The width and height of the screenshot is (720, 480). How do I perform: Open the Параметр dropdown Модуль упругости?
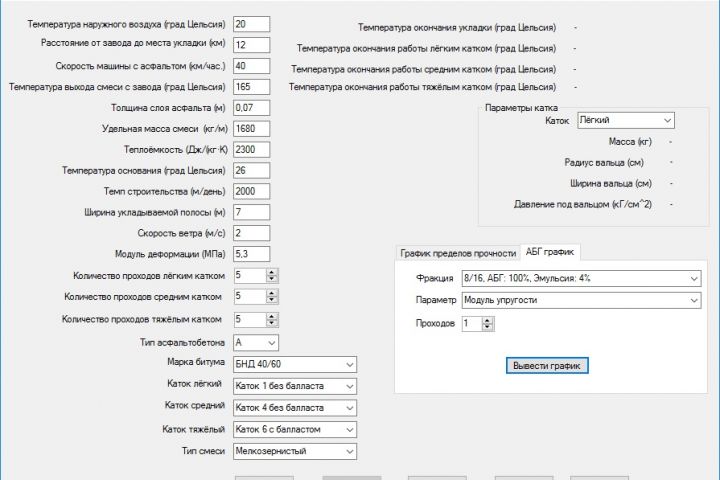[x=581, y=300]
